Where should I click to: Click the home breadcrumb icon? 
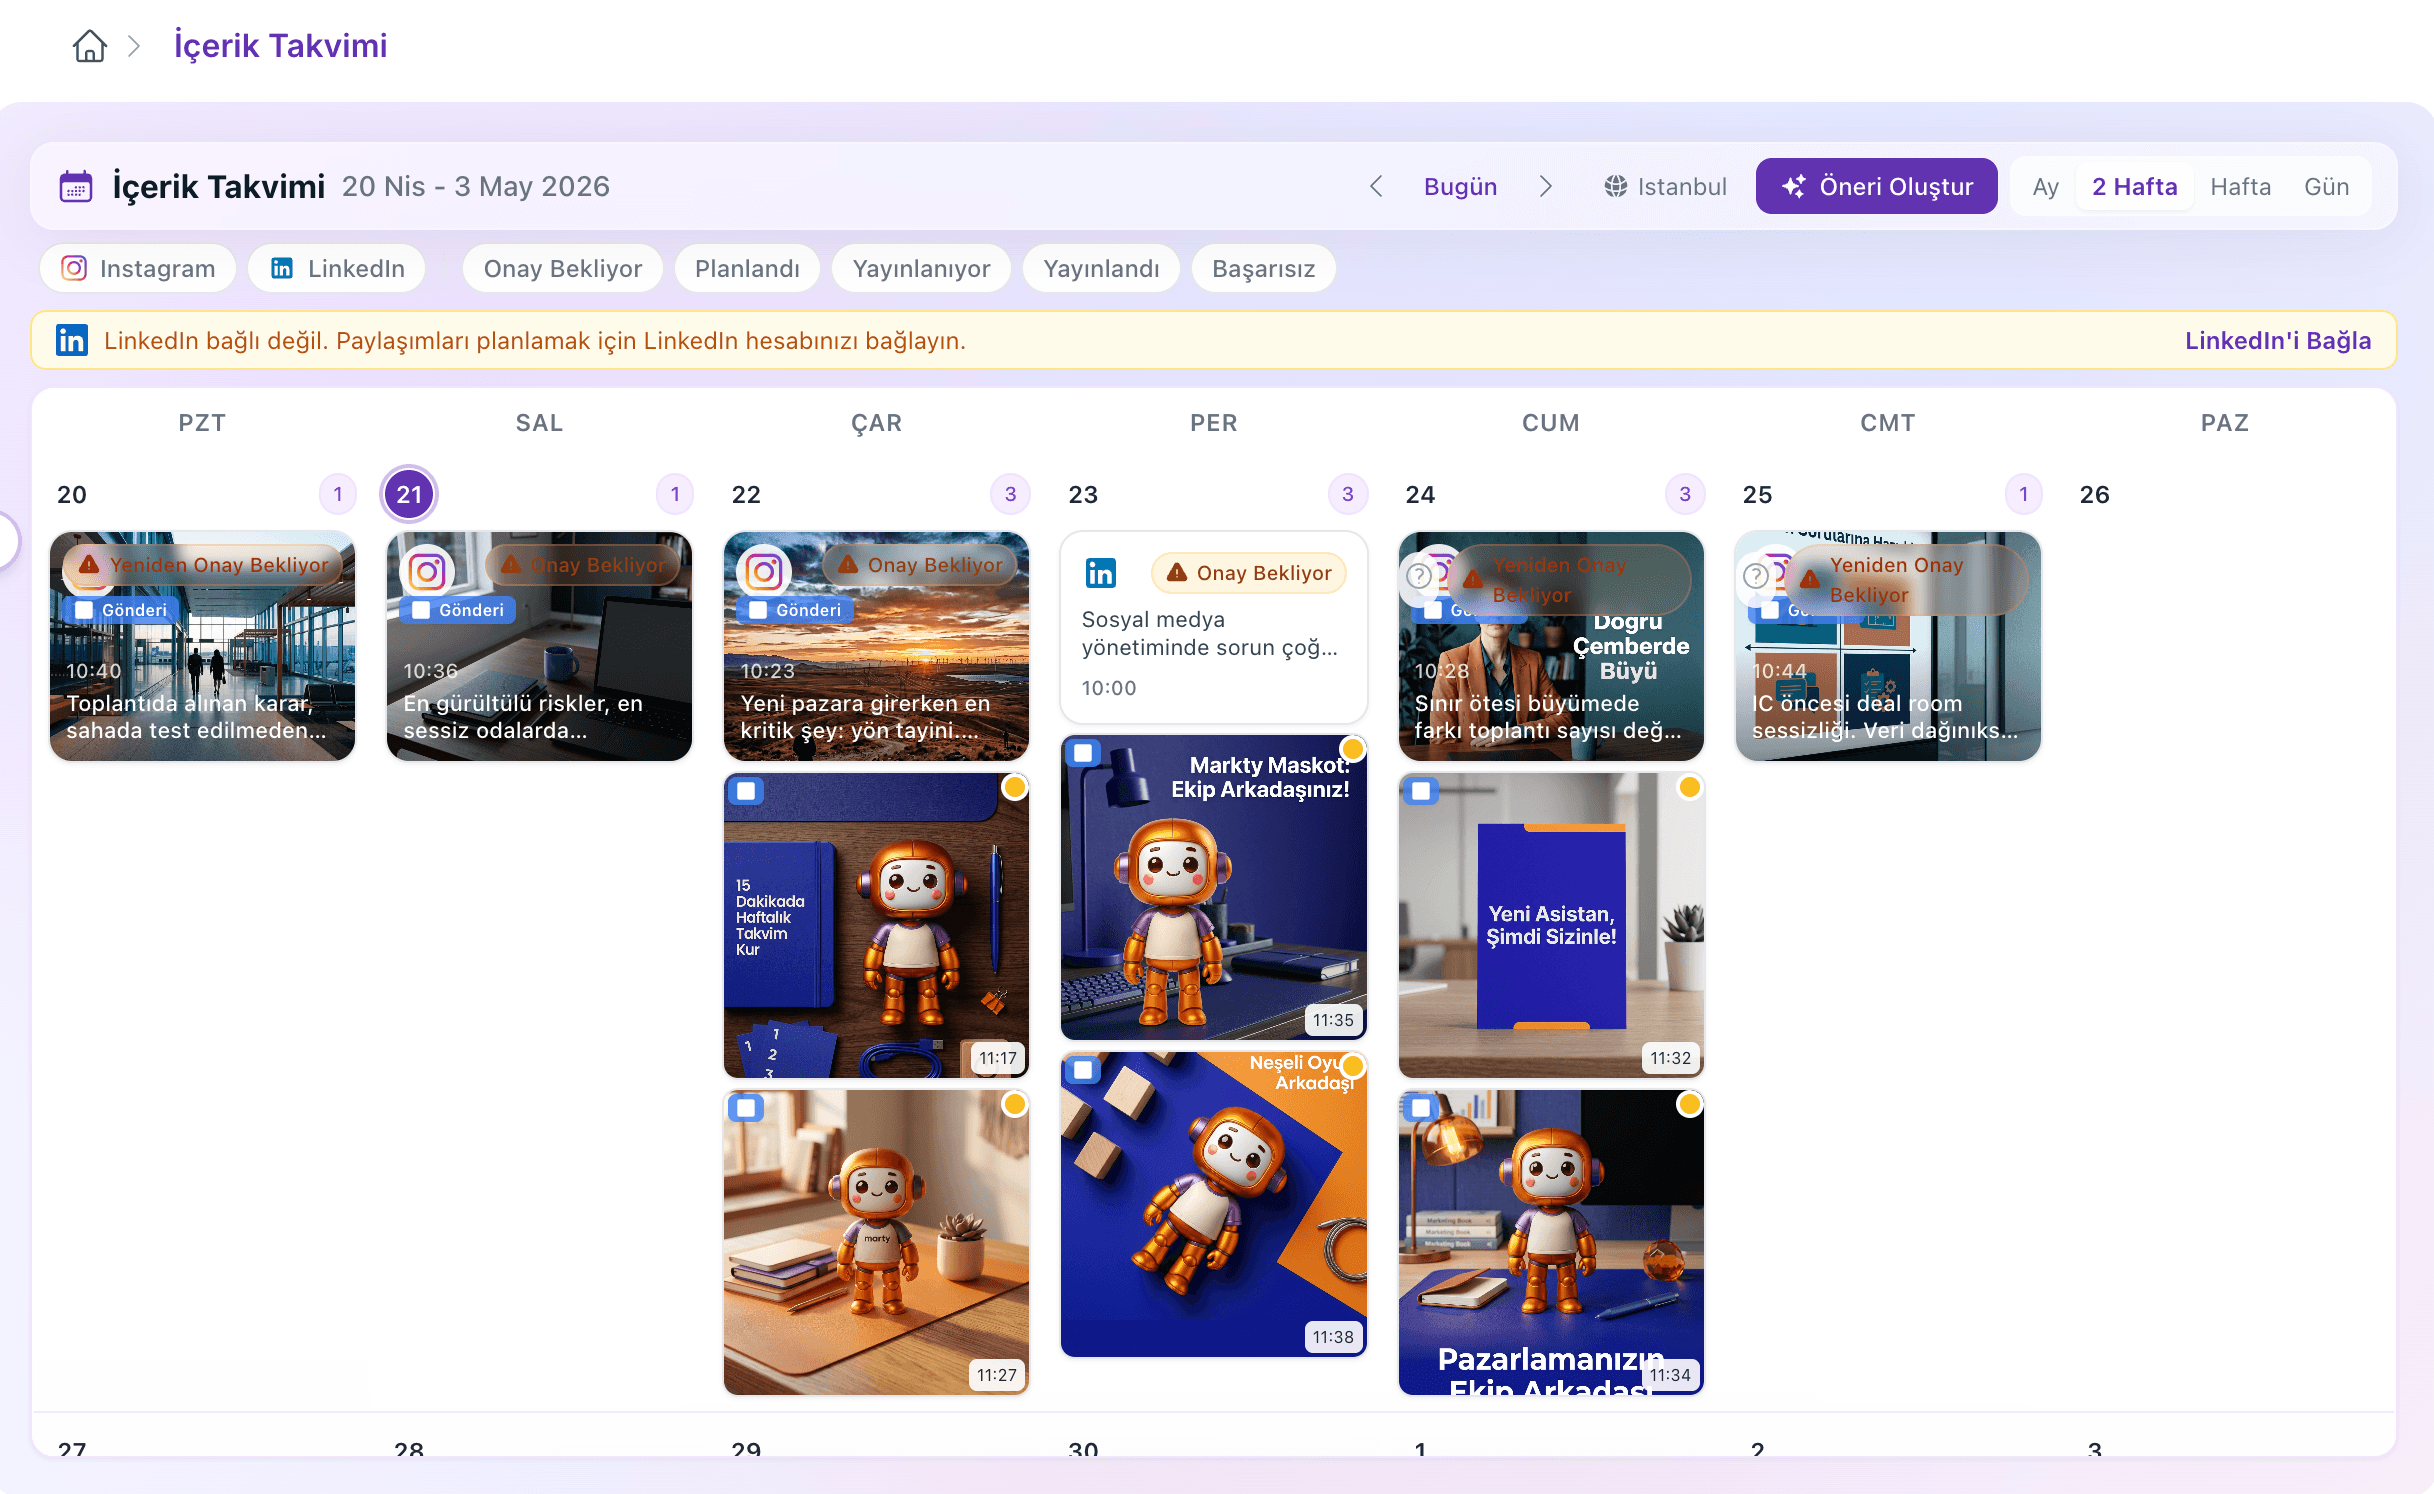click(89, 46)
